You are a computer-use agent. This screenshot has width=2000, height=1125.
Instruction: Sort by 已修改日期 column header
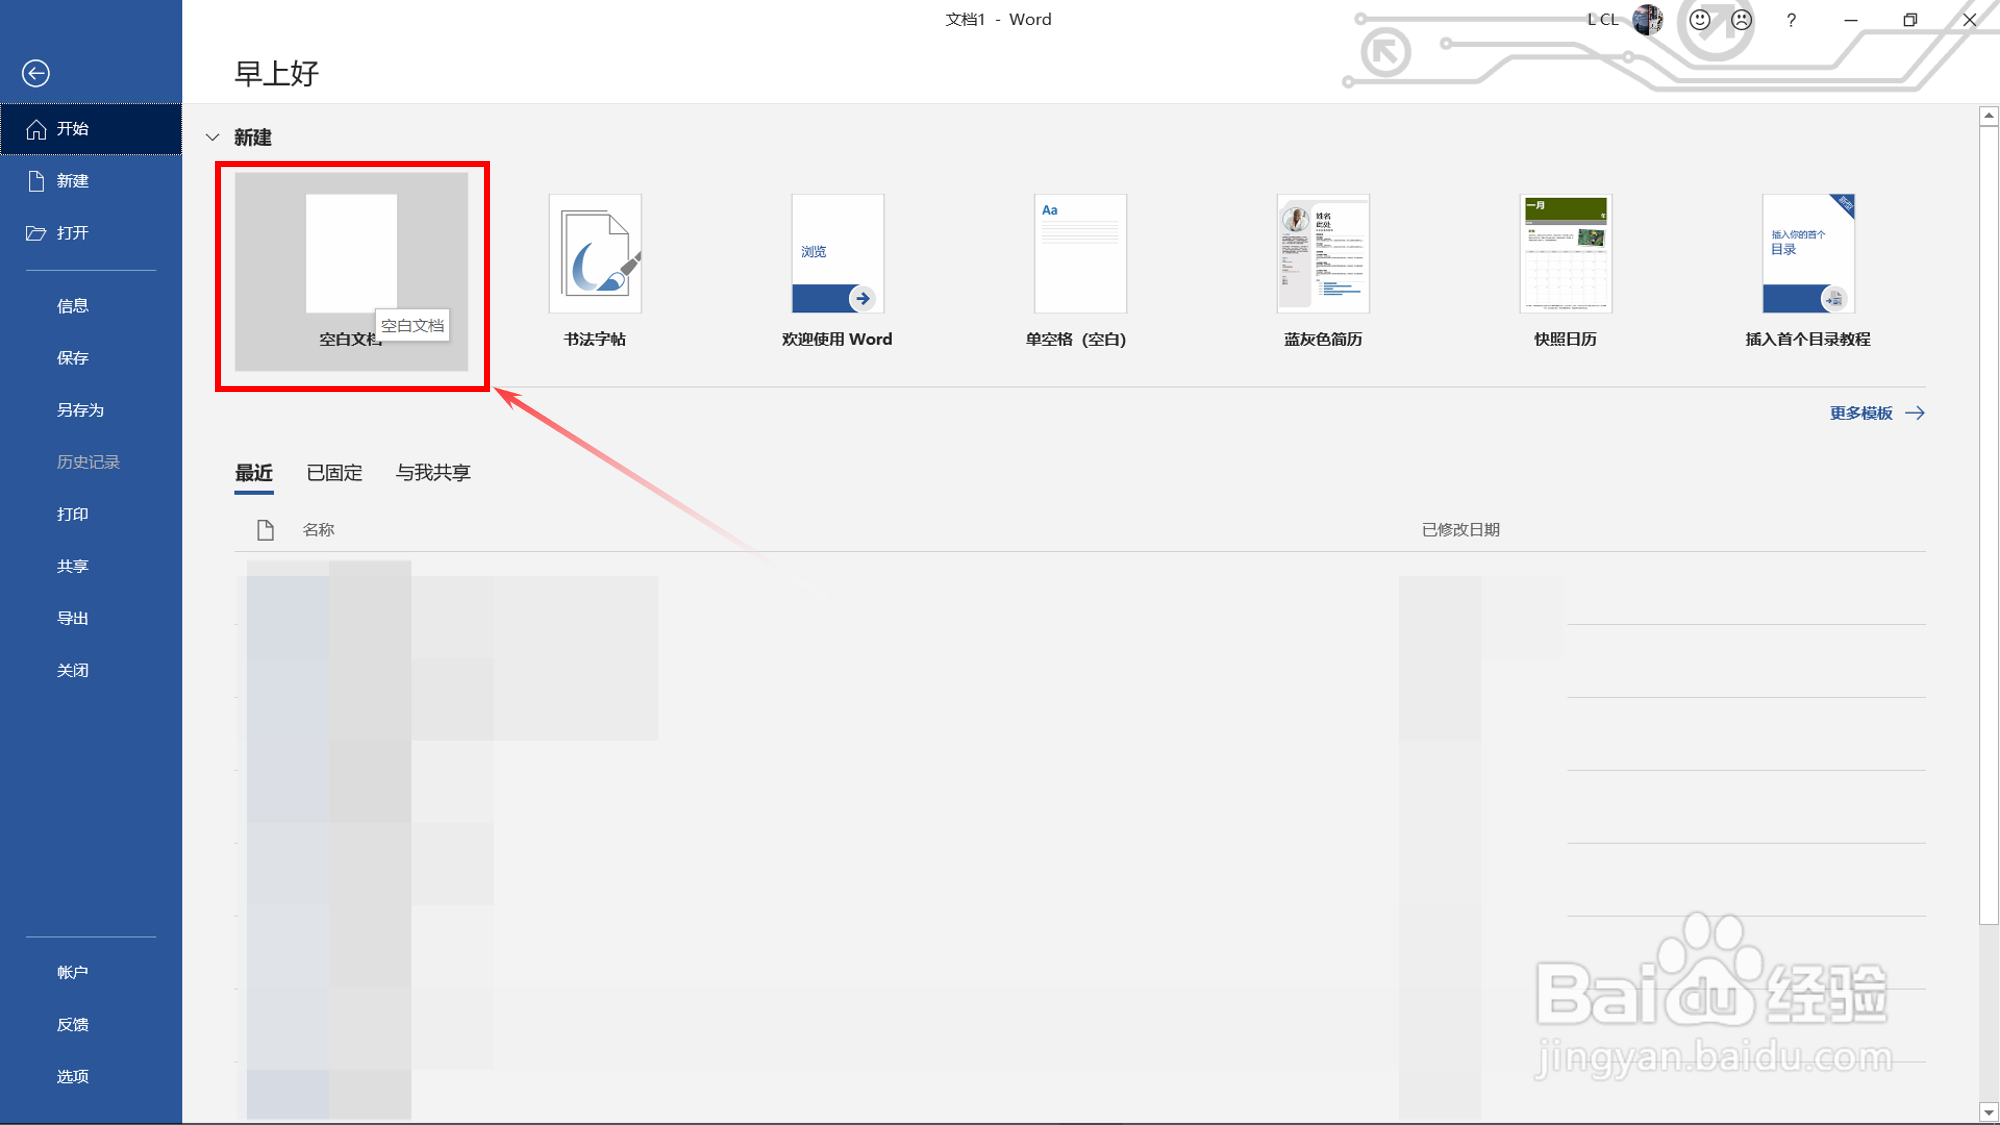pyautogui.click(x=1460, y=529)
